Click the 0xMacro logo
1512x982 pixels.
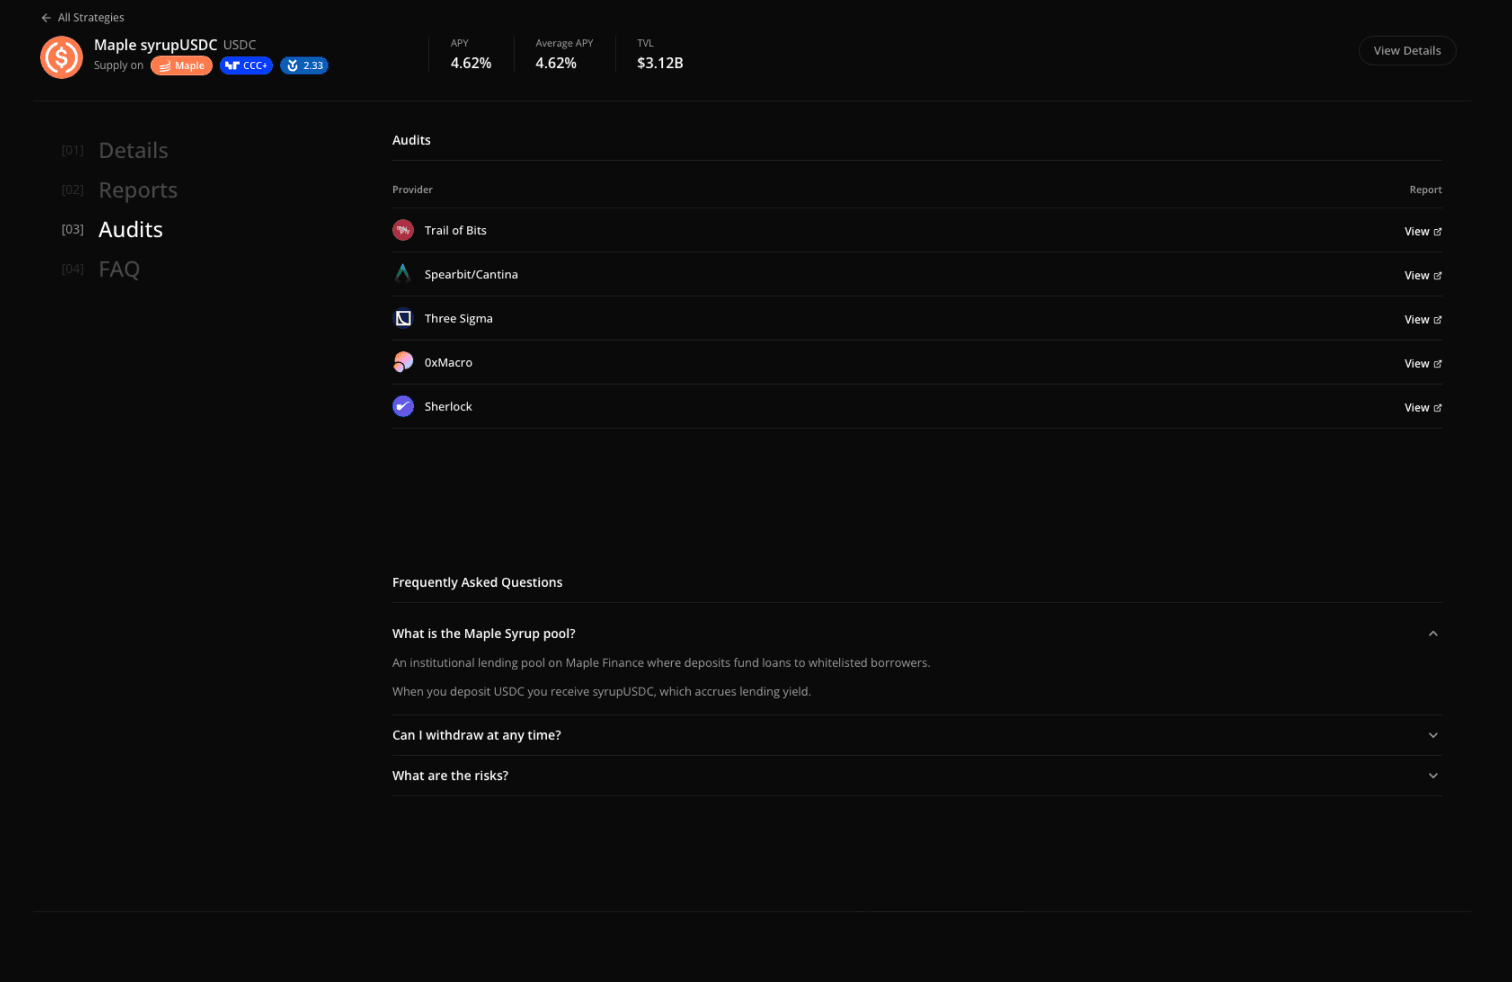(x=403, y=362)
